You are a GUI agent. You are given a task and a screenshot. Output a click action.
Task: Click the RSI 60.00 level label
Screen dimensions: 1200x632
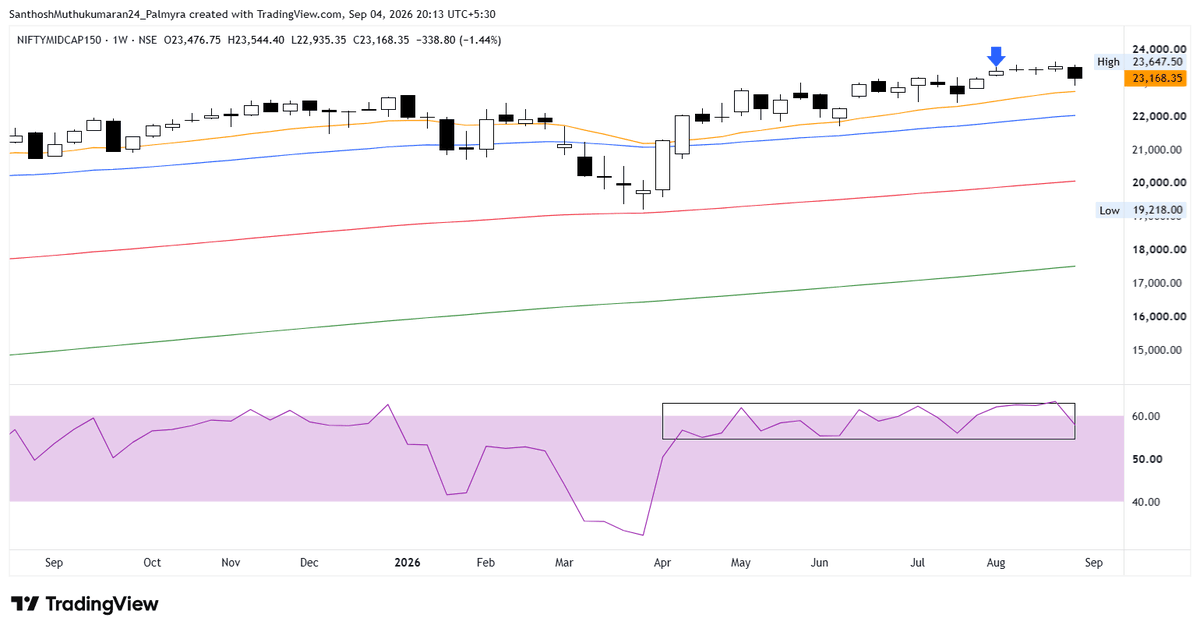(x=1145, y=416)
